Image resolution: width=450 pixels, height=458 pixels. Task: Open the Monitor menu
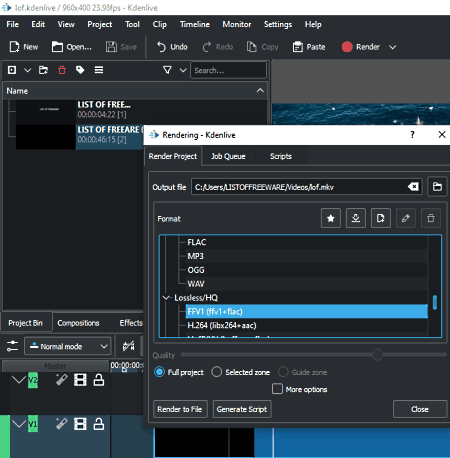(237, 24)
